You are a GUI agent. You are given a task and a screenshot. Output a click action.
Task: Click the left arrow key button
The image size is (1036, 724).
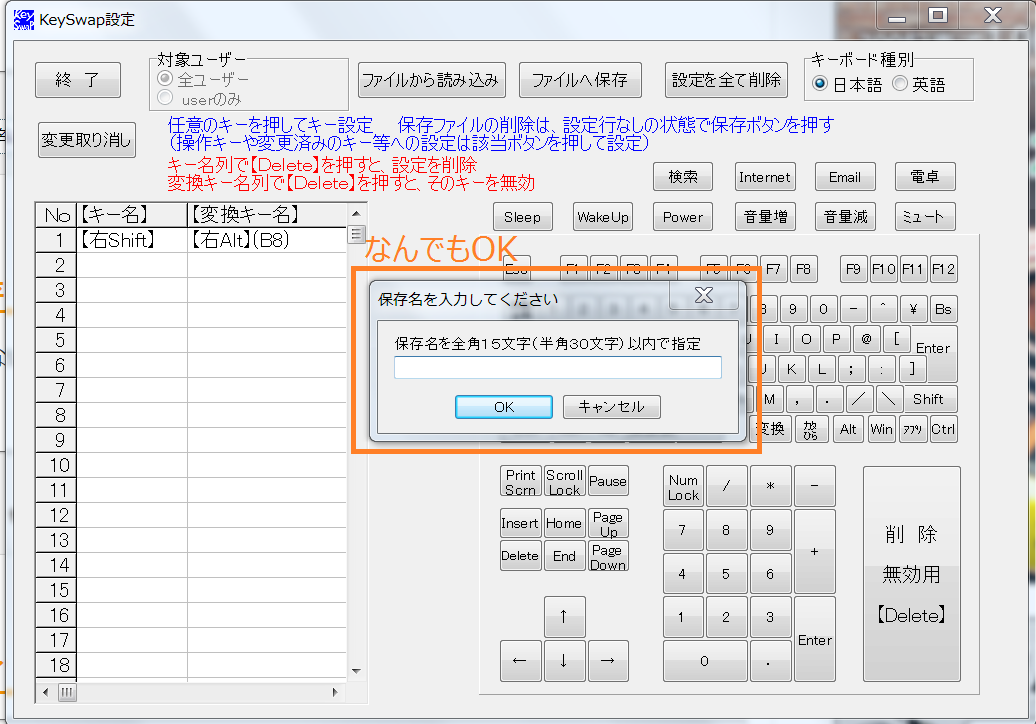pos(519,660)
